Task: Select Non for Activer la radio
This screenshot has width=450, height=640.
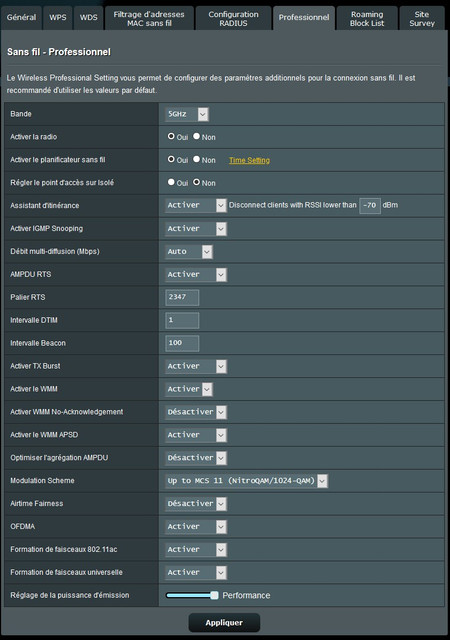Action: pos(196,136)
